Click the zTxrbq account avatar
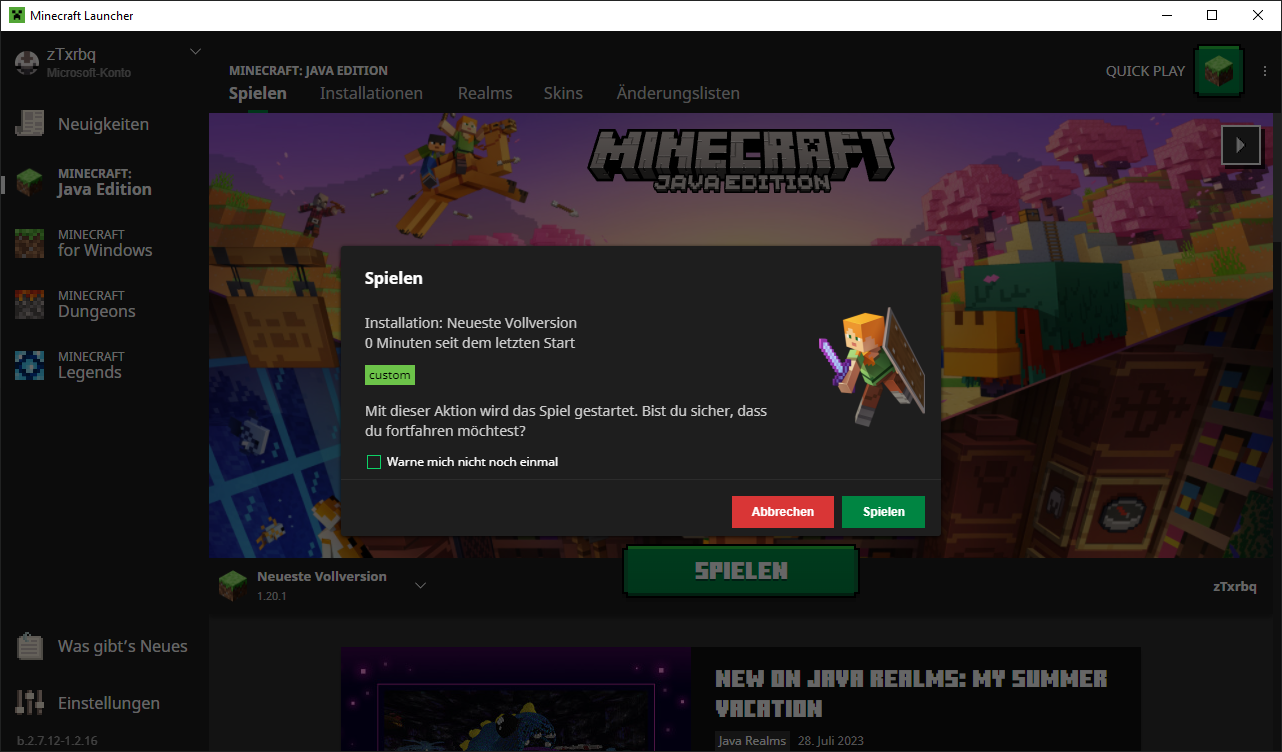This screenshot has width=1282, height=752. point(26,62)
